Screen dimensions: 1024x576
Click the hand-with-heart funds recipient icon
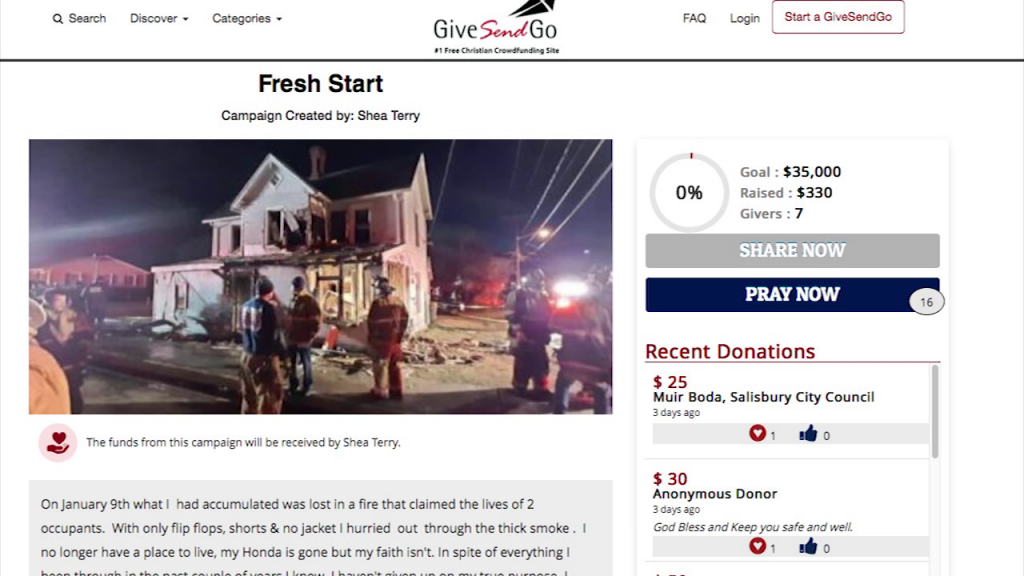pos(57,443)
